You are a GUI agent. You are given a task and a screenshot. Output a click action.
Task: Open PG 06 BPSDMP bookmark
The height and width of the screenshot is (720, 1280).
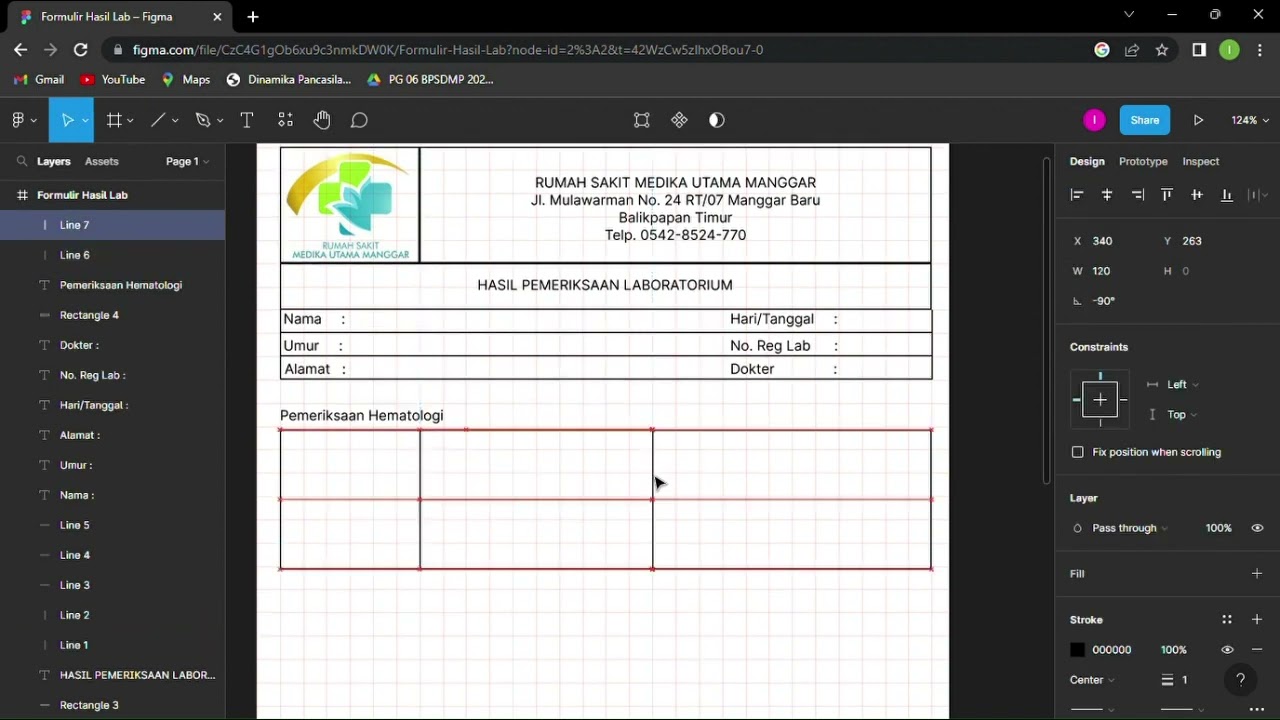430,79
